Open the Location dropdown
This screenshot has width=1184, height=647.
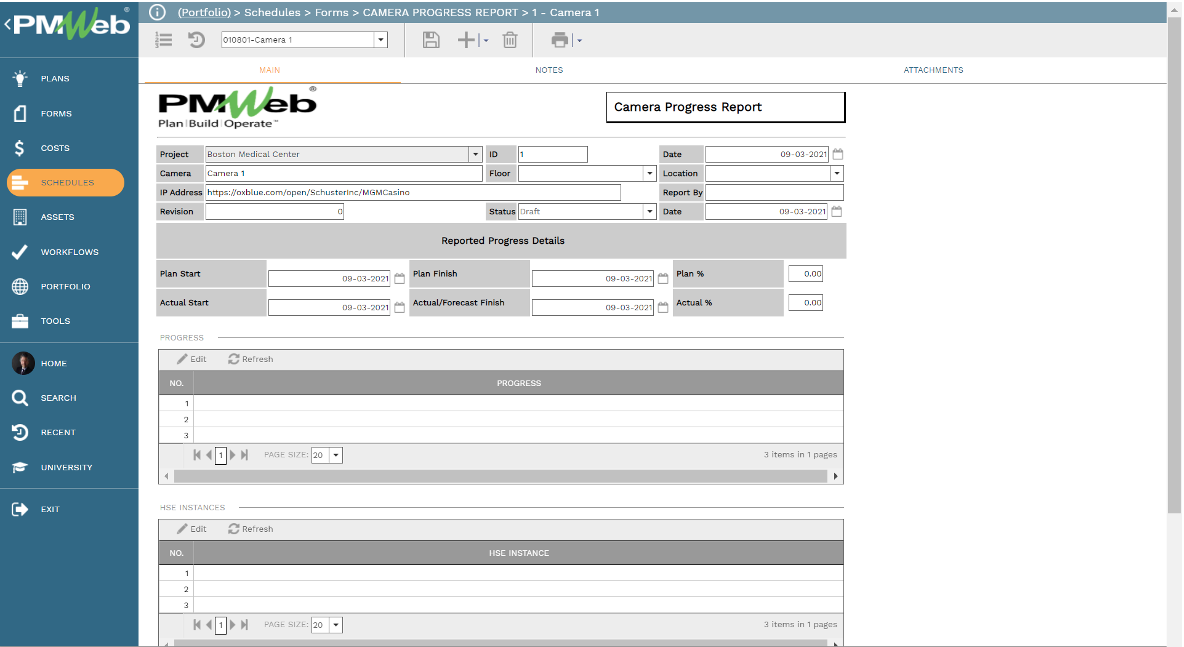(837, 174)
